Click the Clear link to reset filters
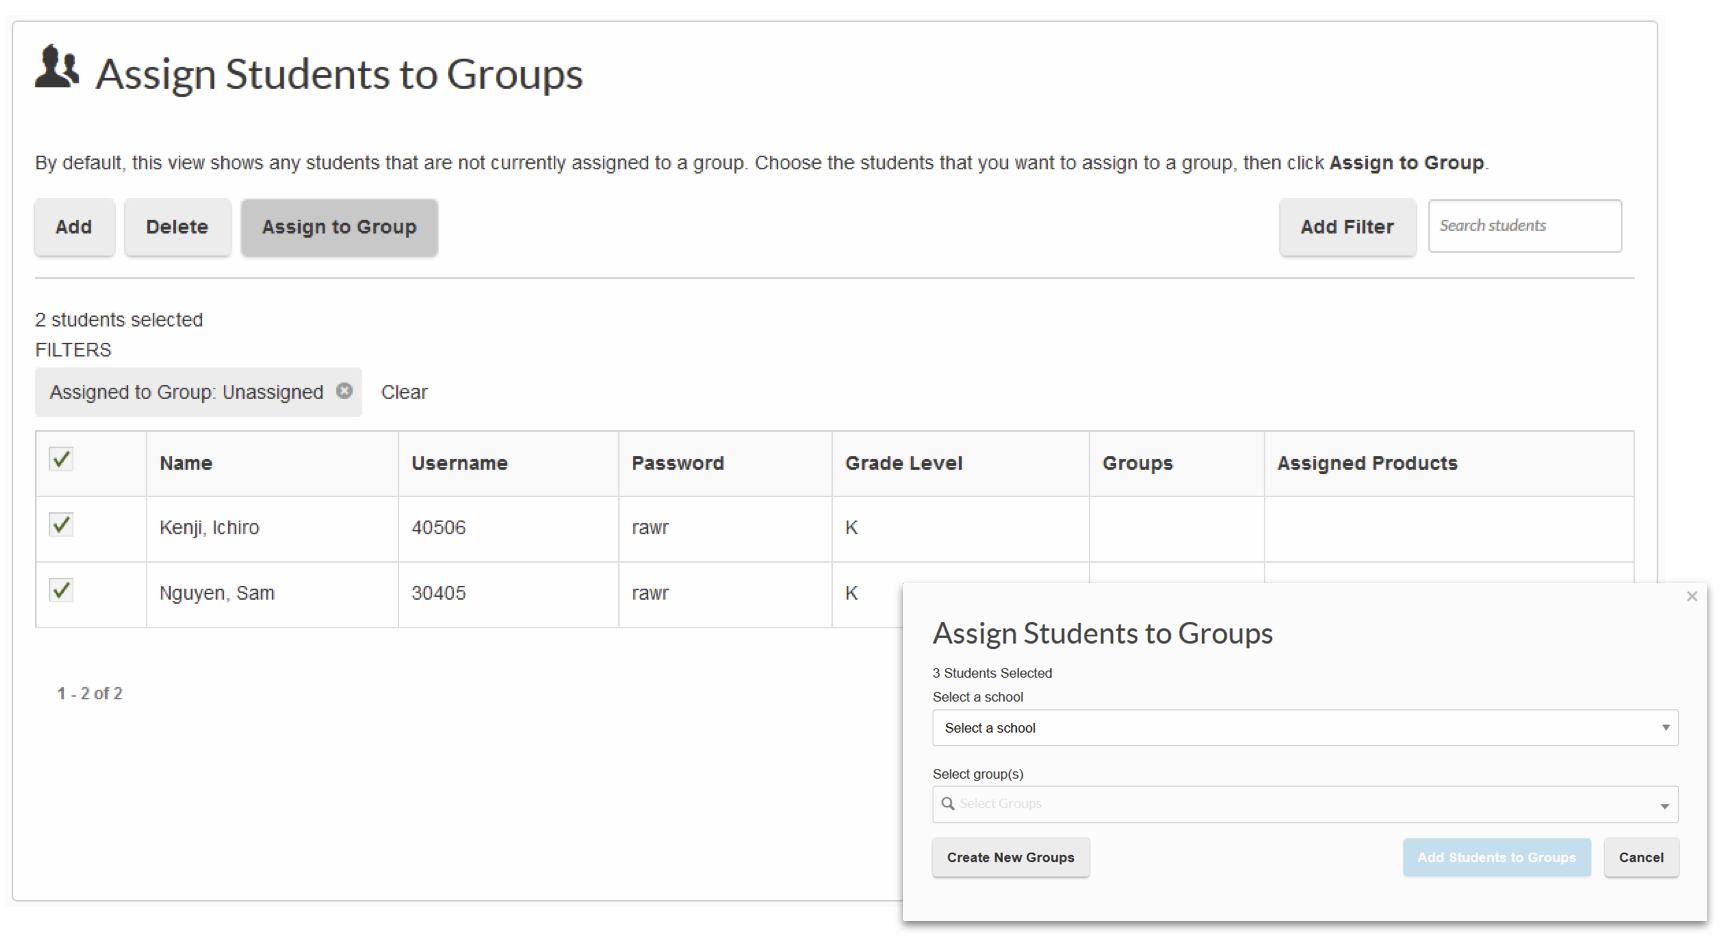This screenshot has width=1727, height=951. 404,392
